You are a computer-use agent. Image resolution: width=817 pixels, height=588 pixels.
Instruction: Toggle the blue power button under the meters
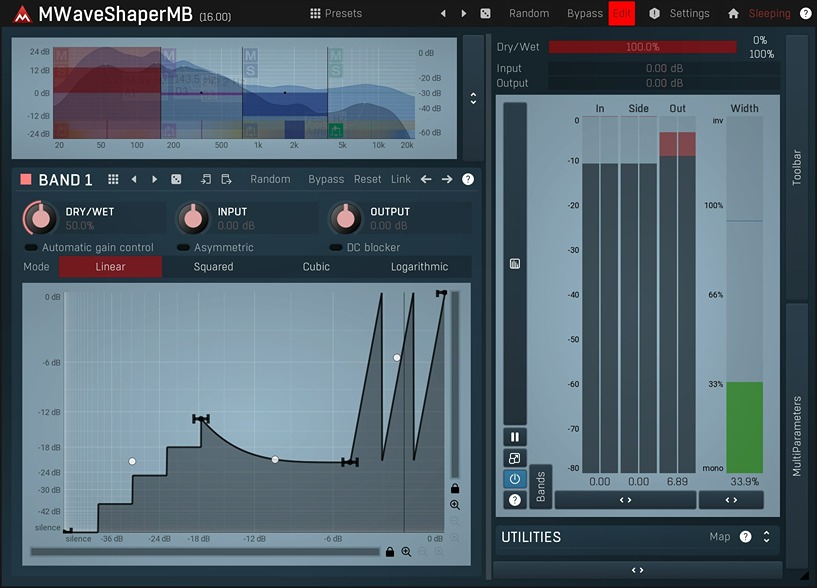(515, 478)
